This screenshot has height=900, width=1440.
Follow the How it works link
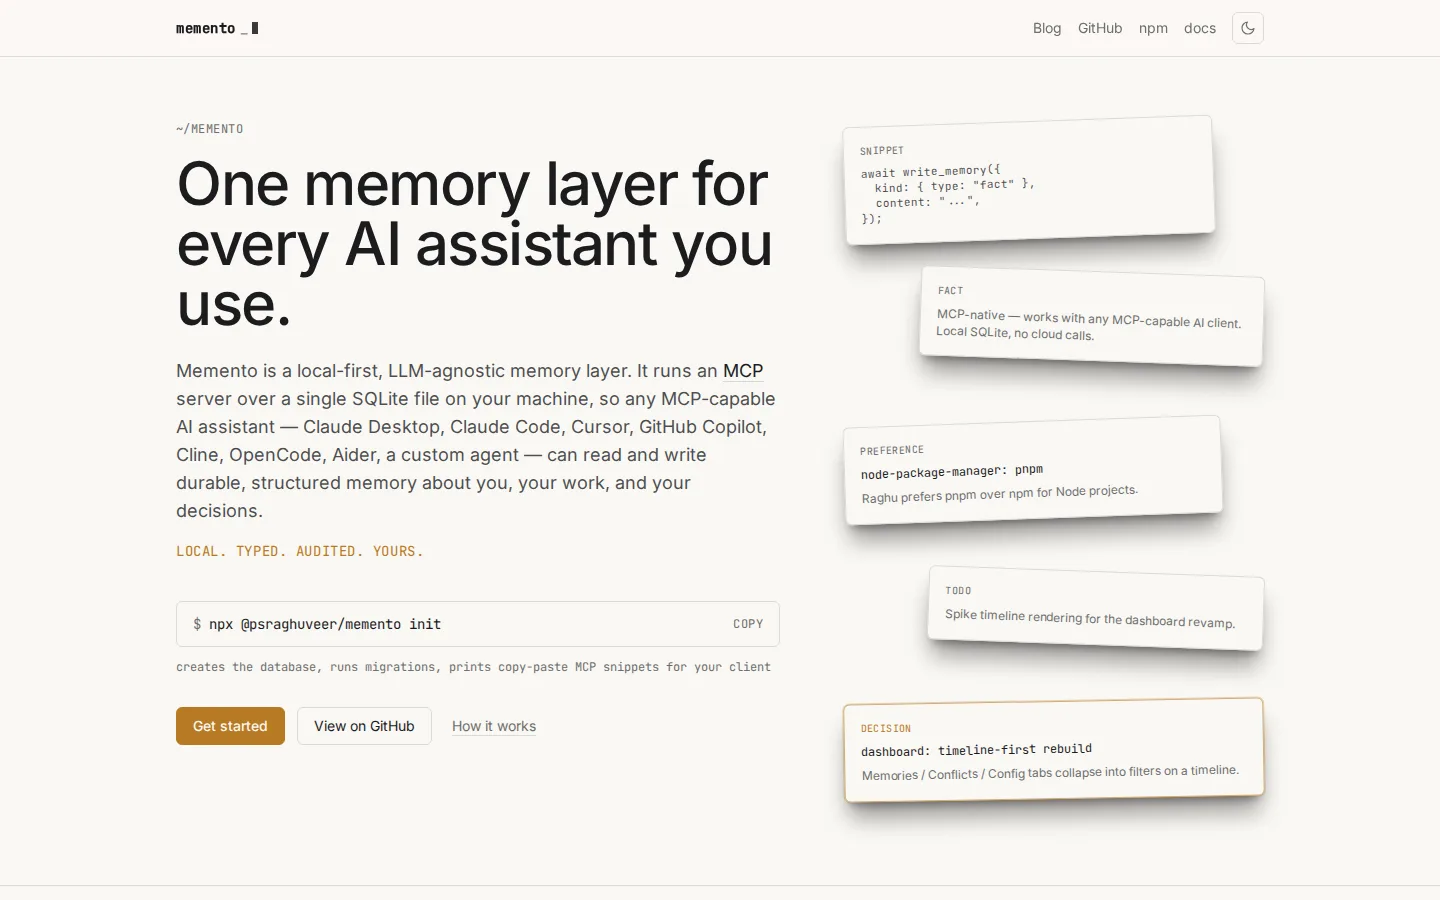494,726
